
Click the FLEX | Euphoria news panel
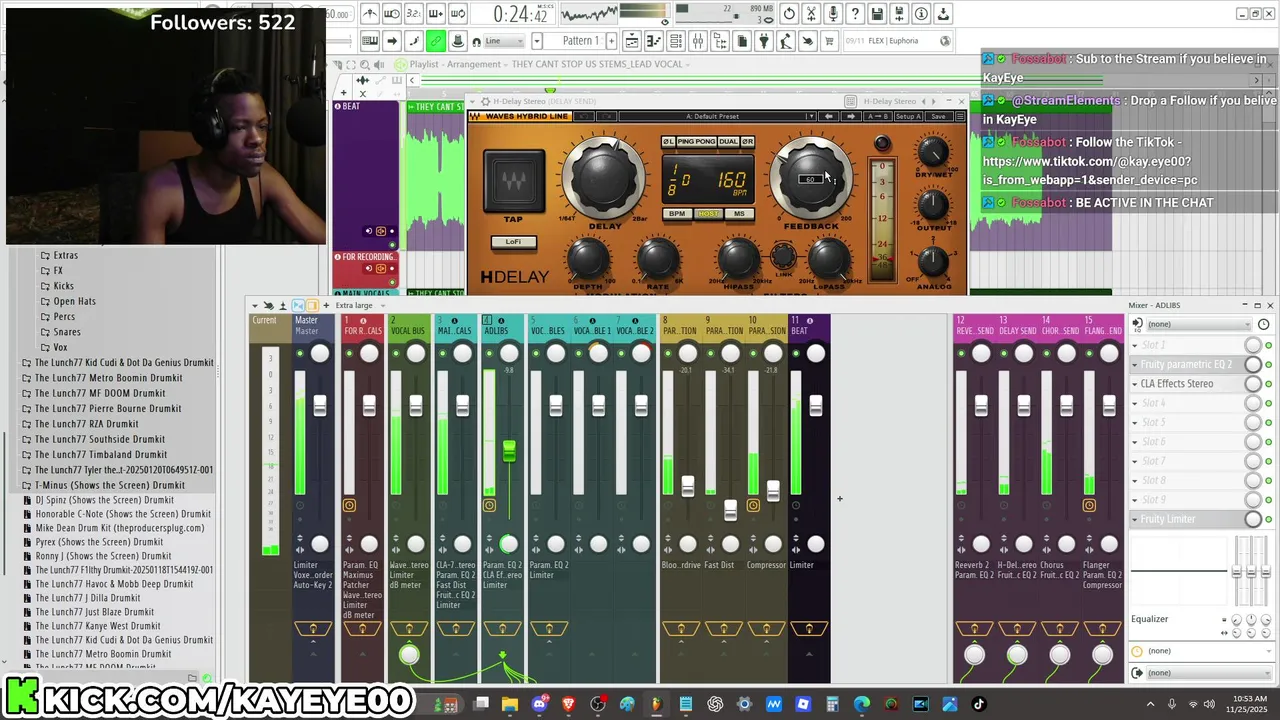(898, 41)
